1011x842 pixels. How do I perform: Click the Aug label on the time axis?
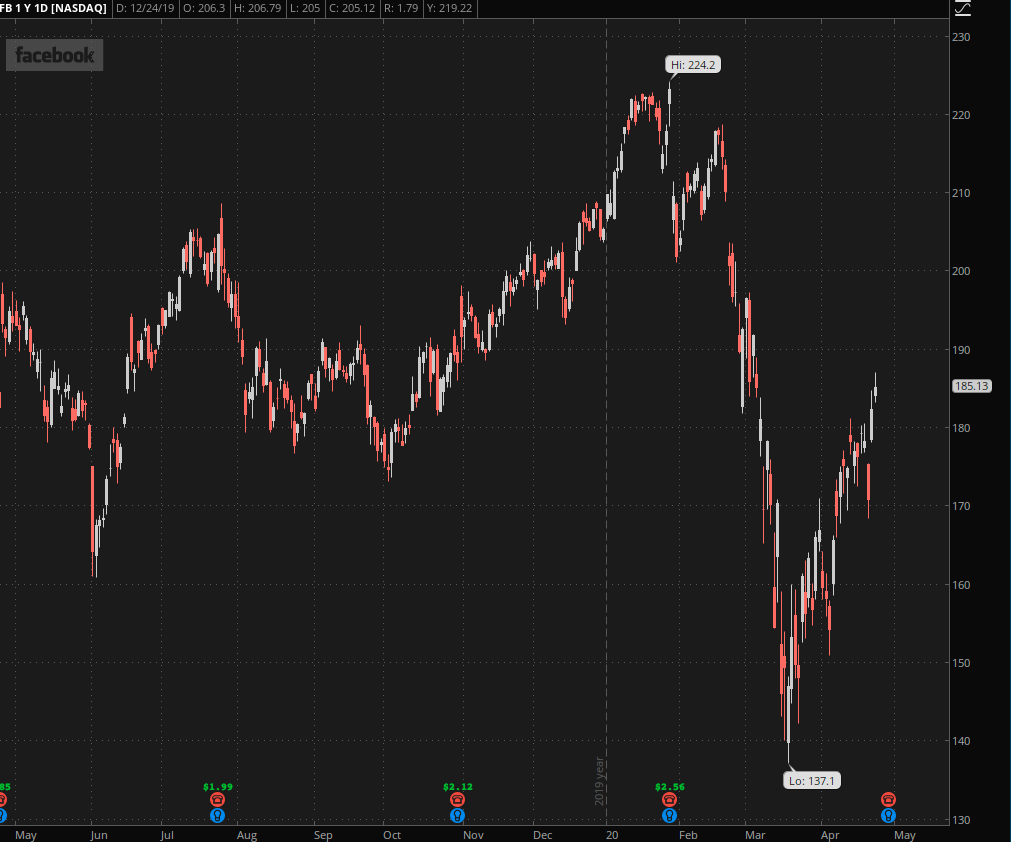(247, 834)
